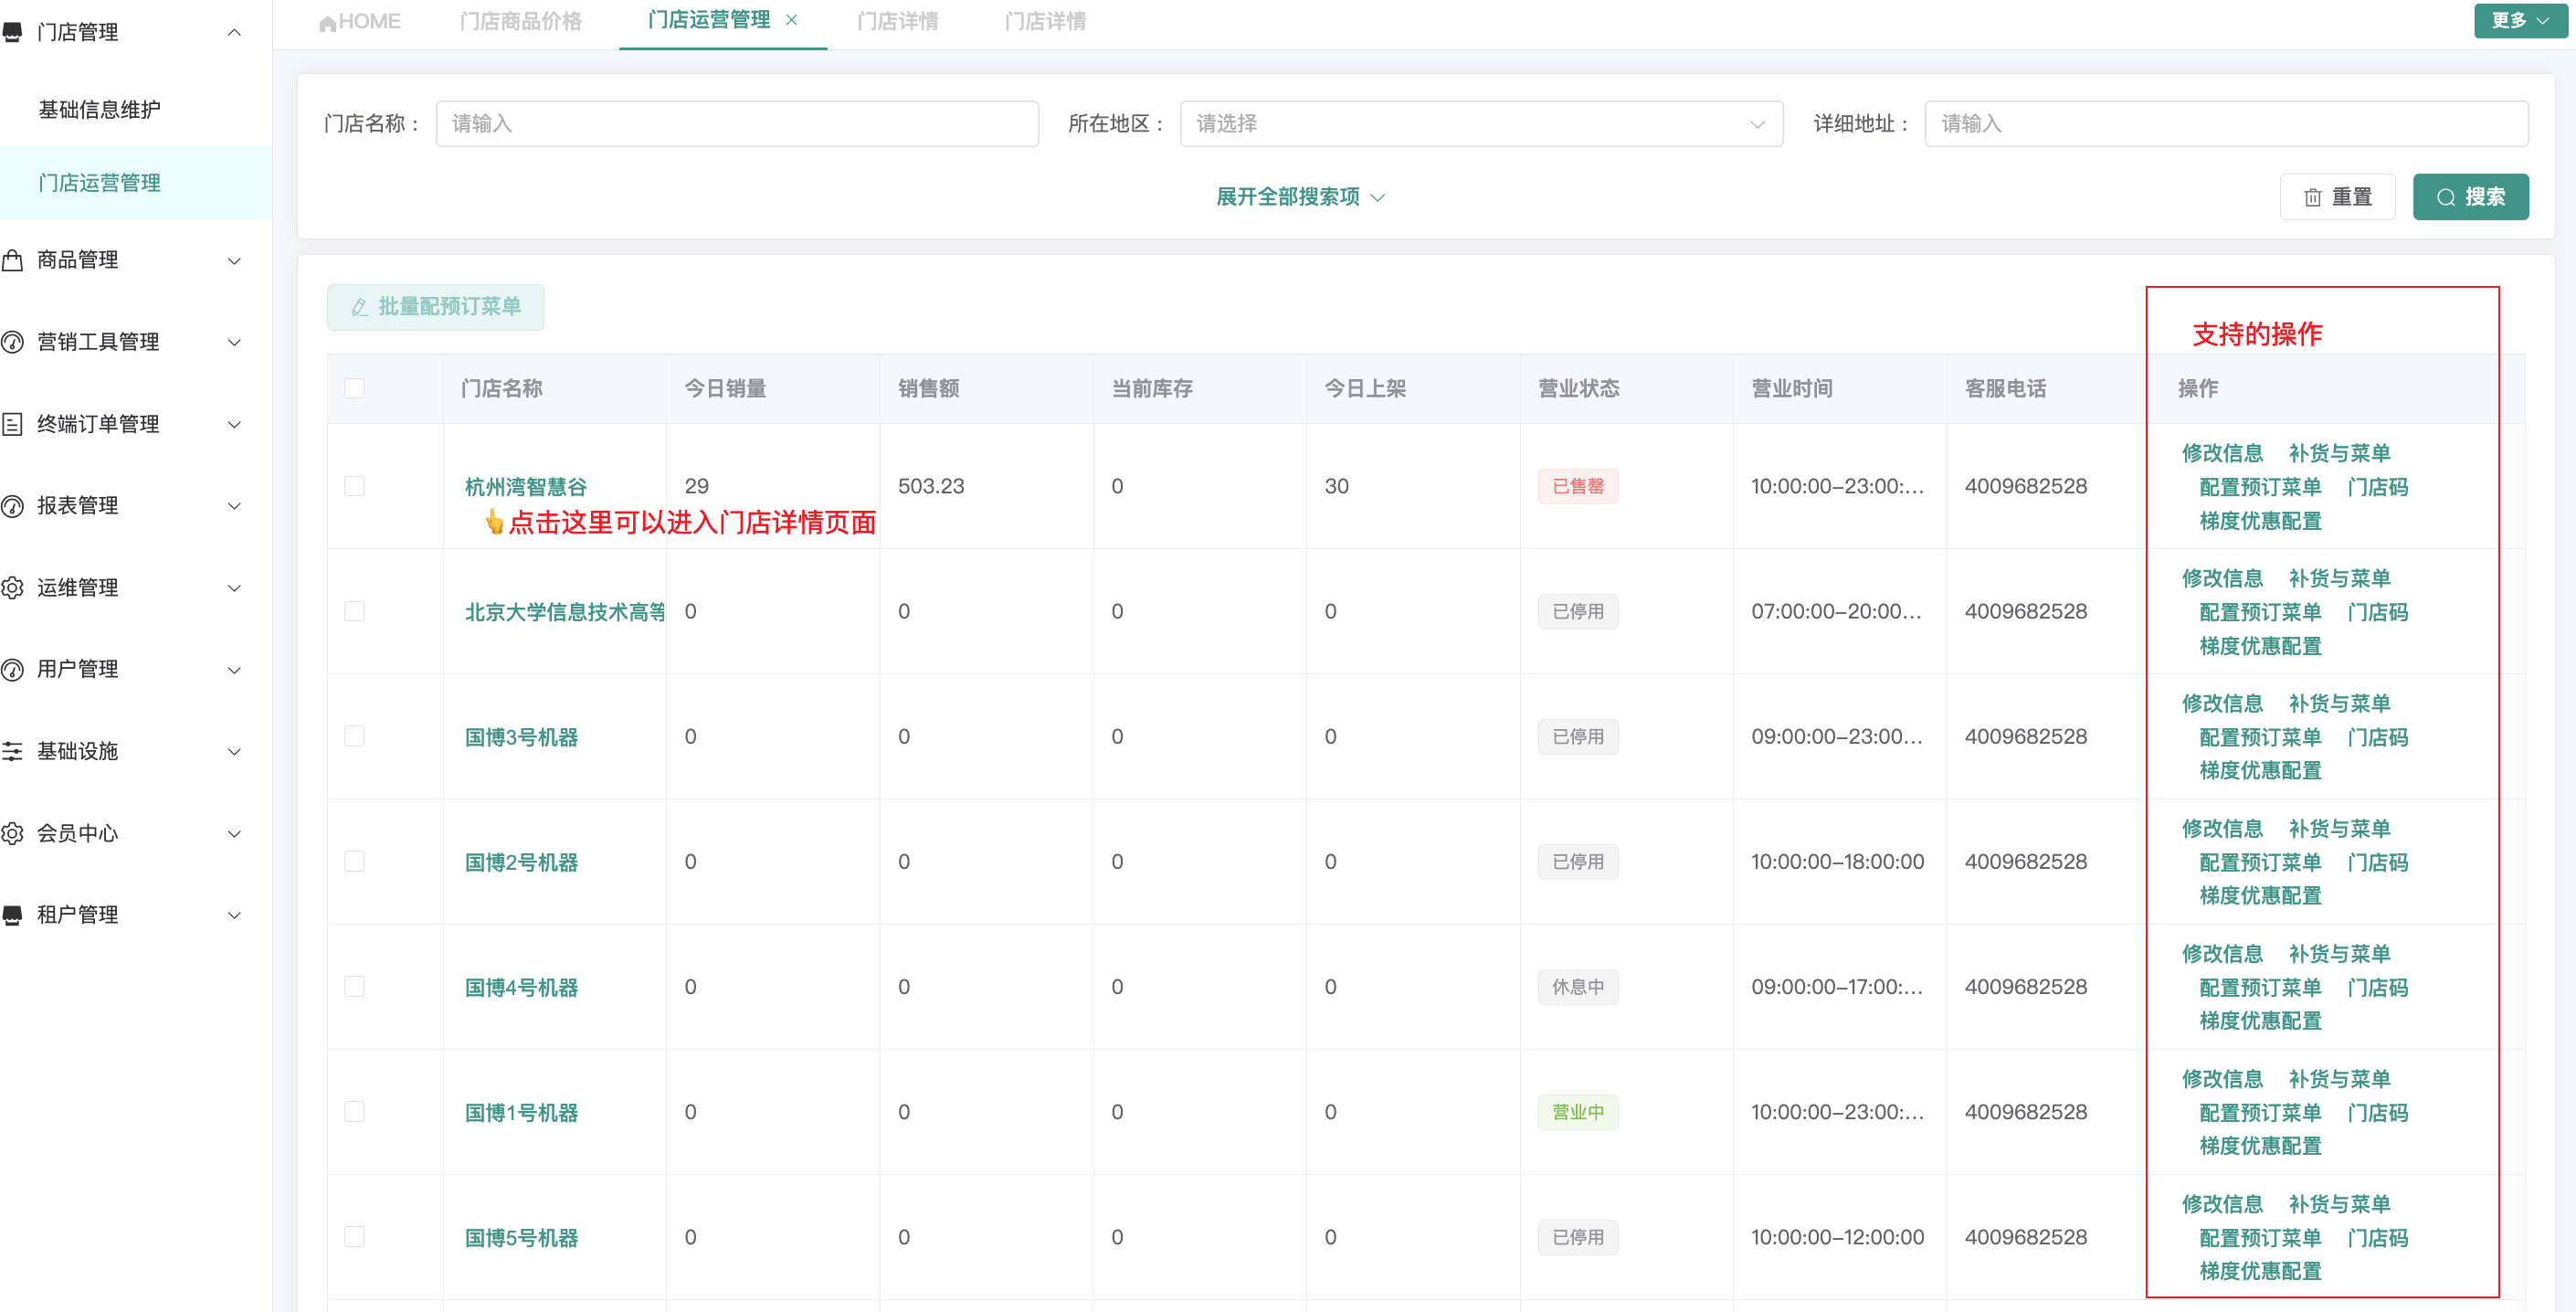Click 批量配预订菜单 button
The height and width of the screenshot is (1312, 2576).
coord(435,307)
